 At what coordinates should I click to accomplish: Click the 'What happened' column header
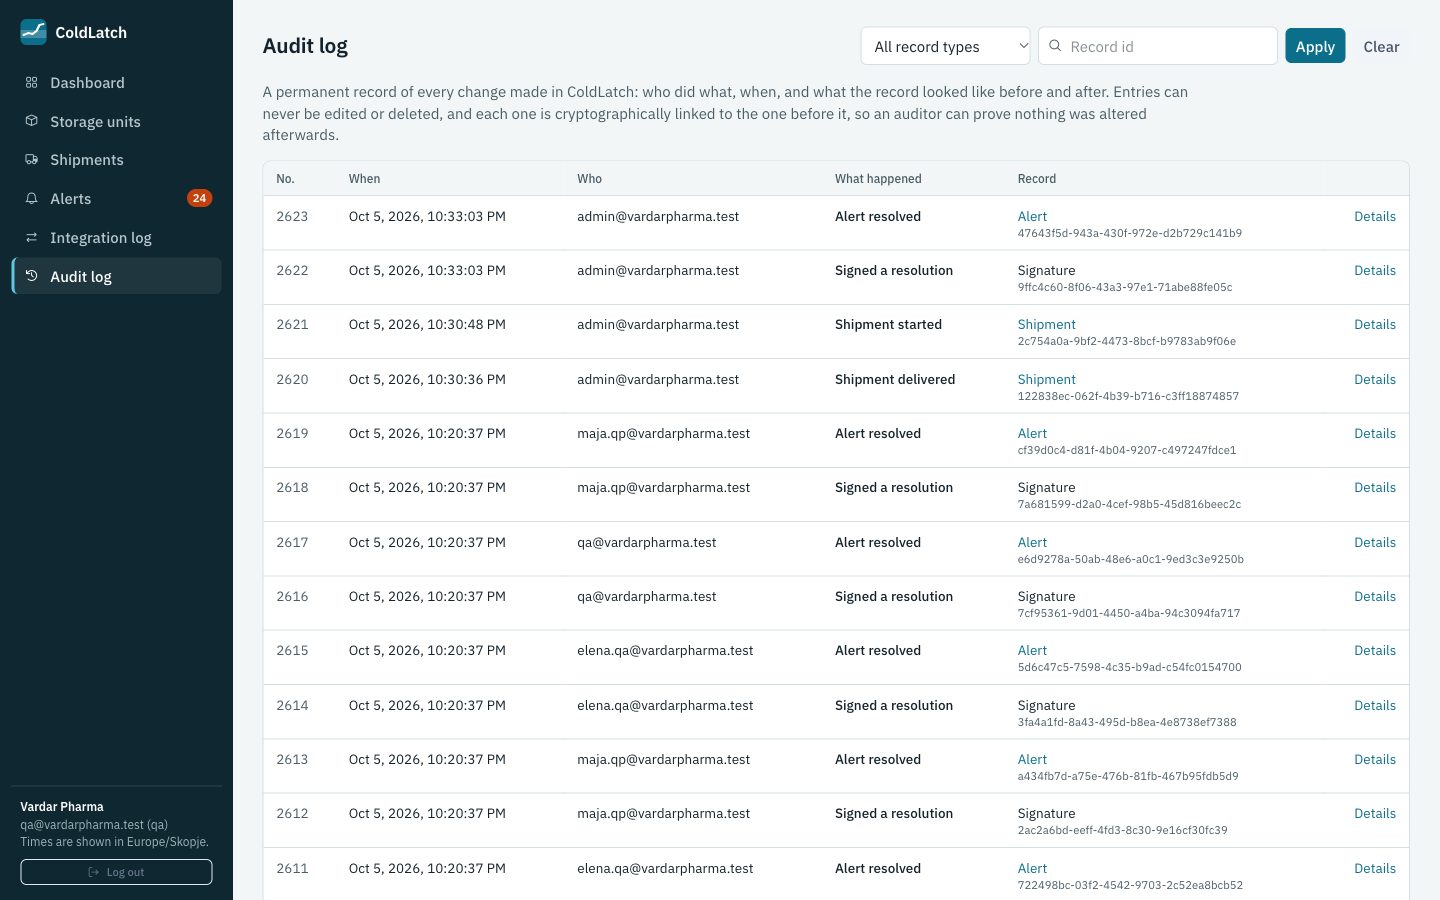point(878,179)
